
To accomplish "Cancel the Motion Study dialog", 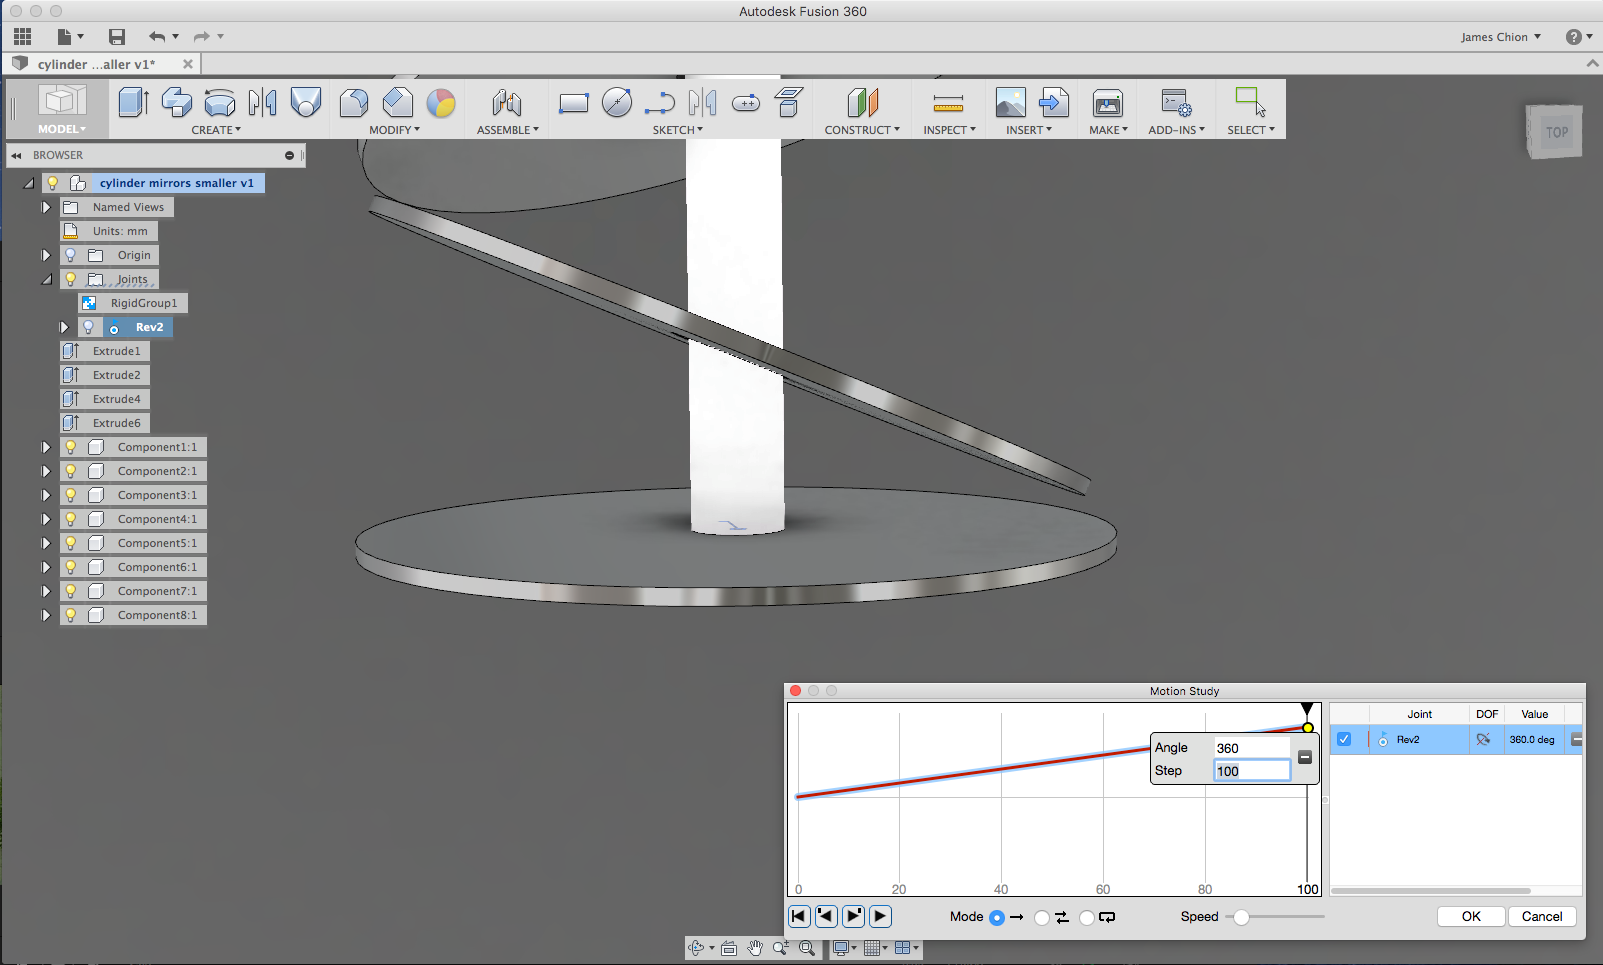I will pos(1541,916).
